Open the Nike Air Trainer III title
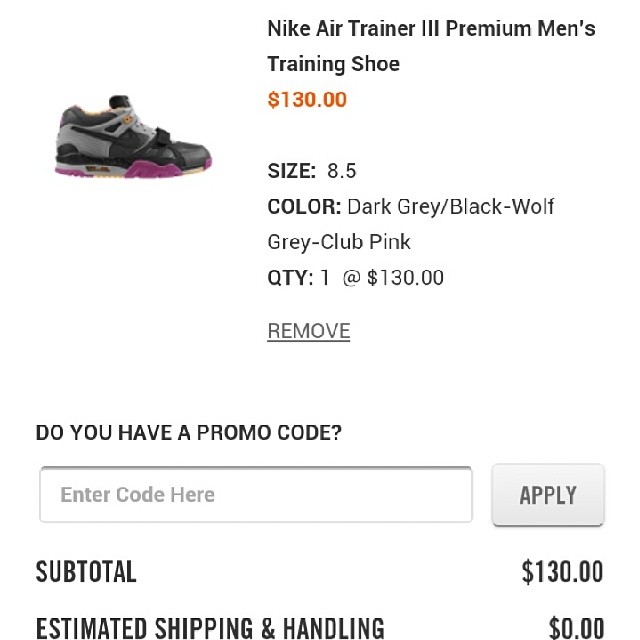This screenshot has width=640, height=640. click(x=430, y=29)
